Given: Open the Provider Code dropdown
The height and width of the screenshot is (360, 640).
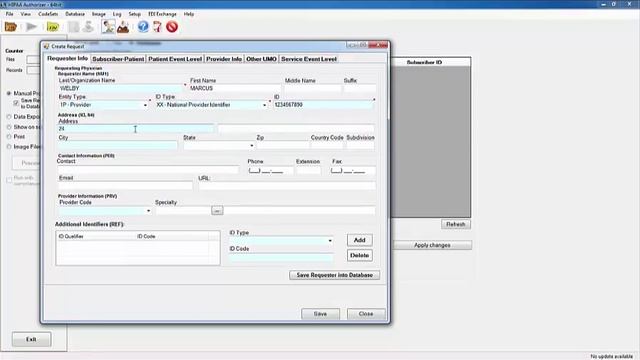Looking at the screenshot, I should pos(149,211).
